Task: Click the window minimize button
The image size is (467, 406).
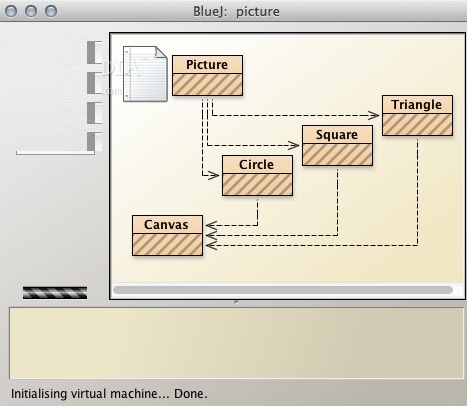Action: 31,11
